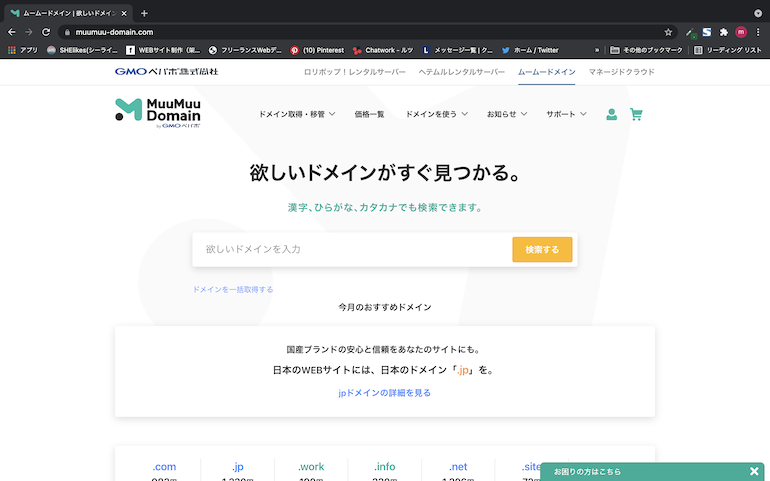Go to ロリポップ！レンタルサーバー
770x481 pixels.
coord(355,72)
